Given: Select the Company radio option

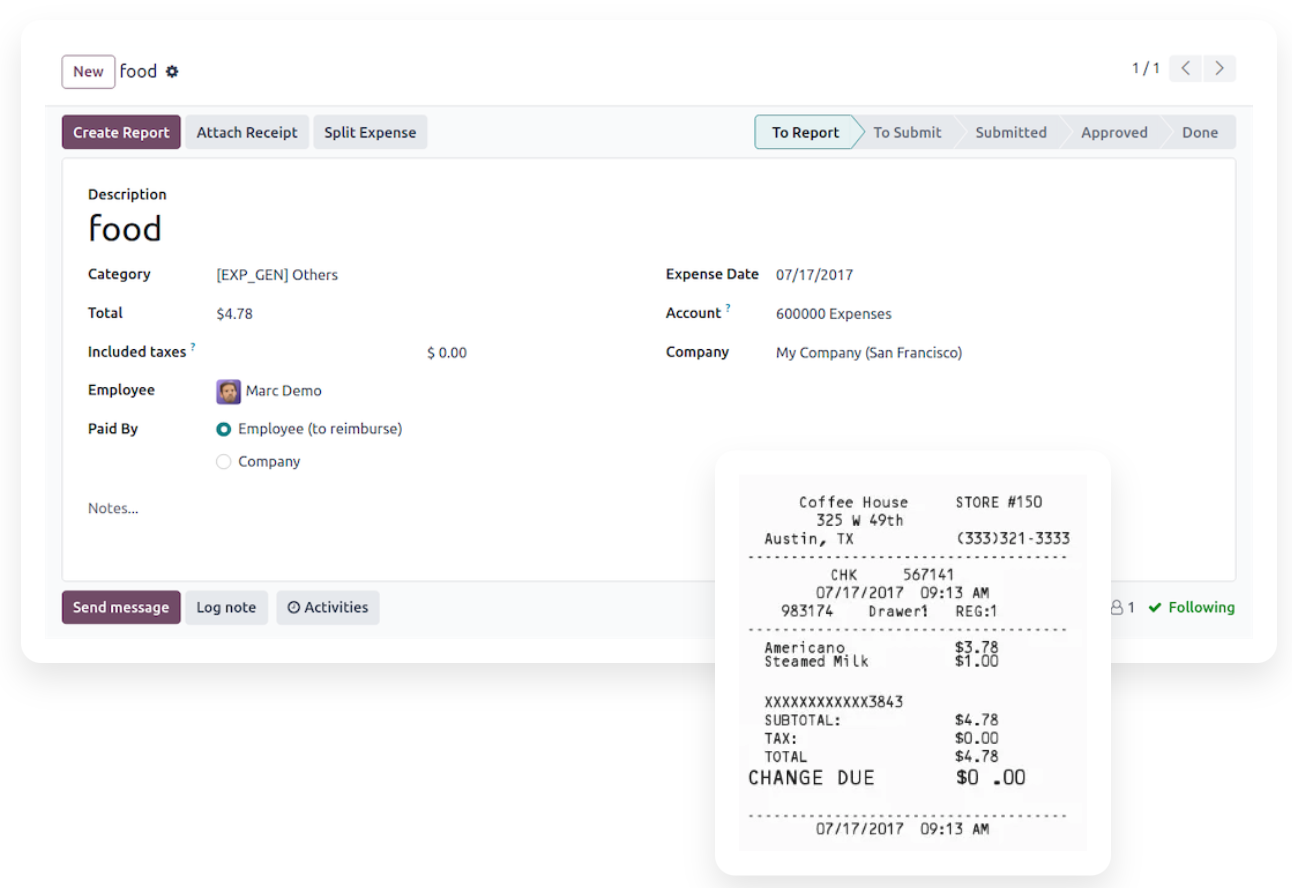Looking at the screenshot, I should (x=224, y=462).
